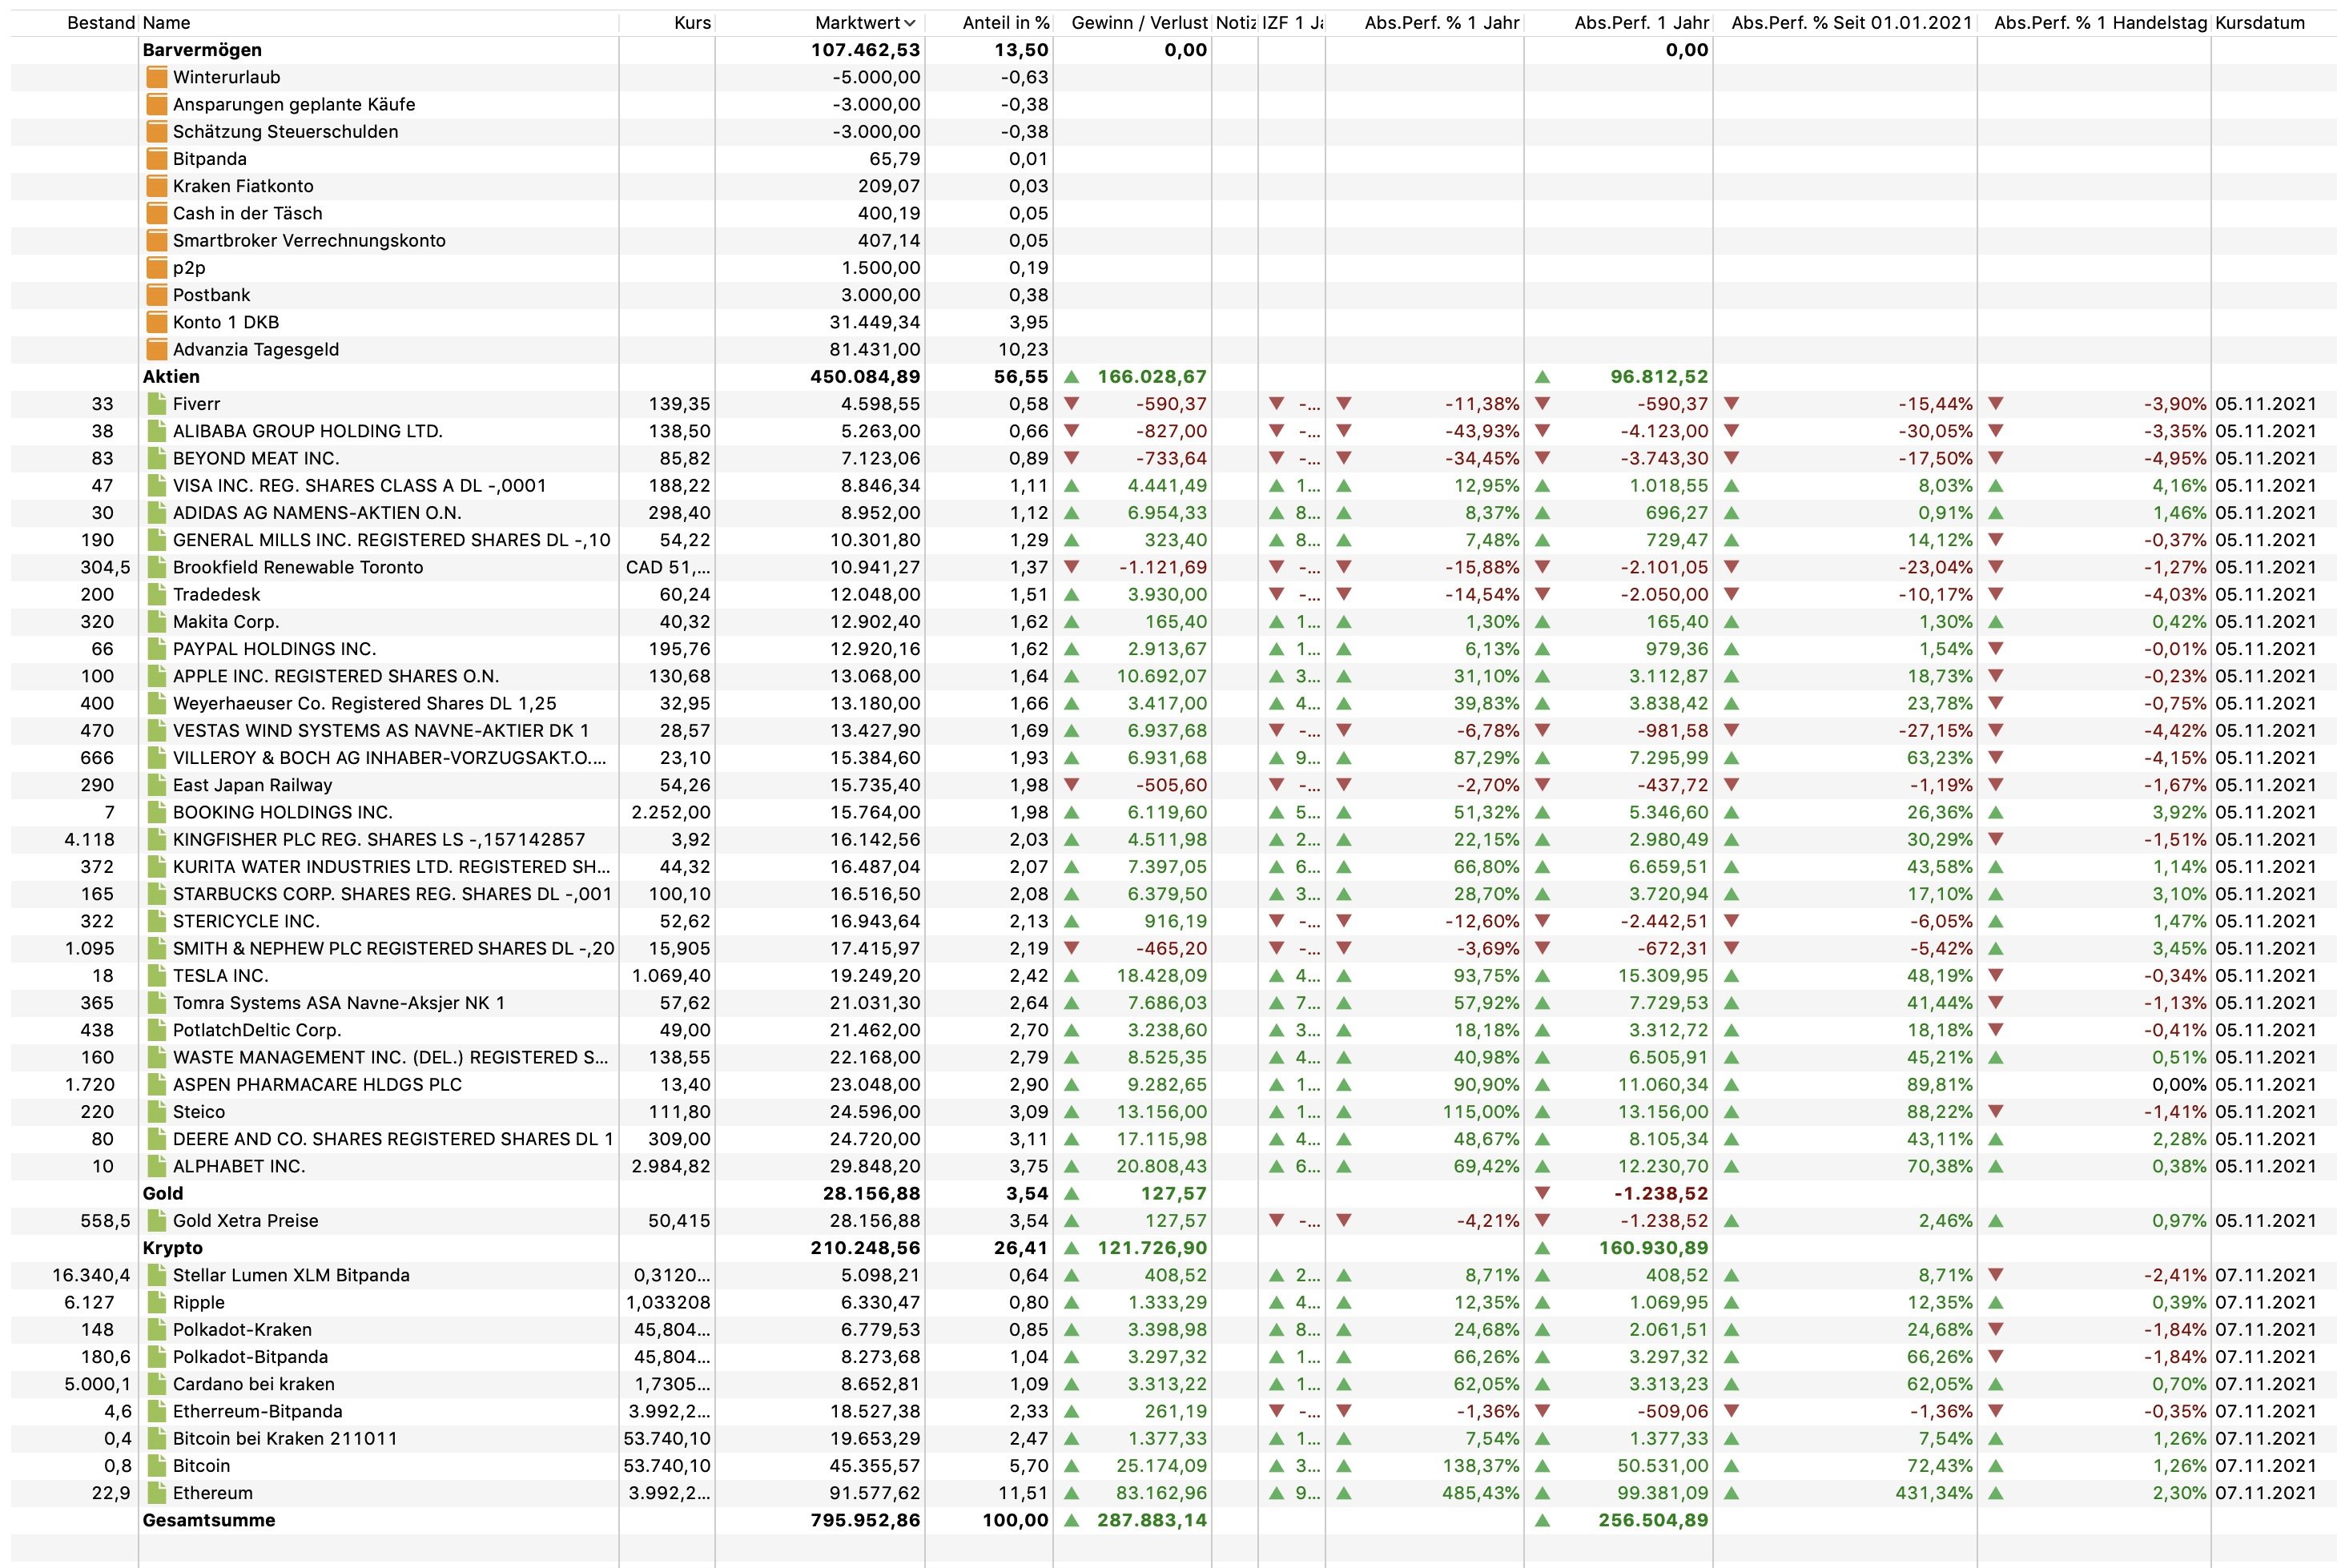
Task: Select the Barvermögen category row
Action: [x=202, y=50]
